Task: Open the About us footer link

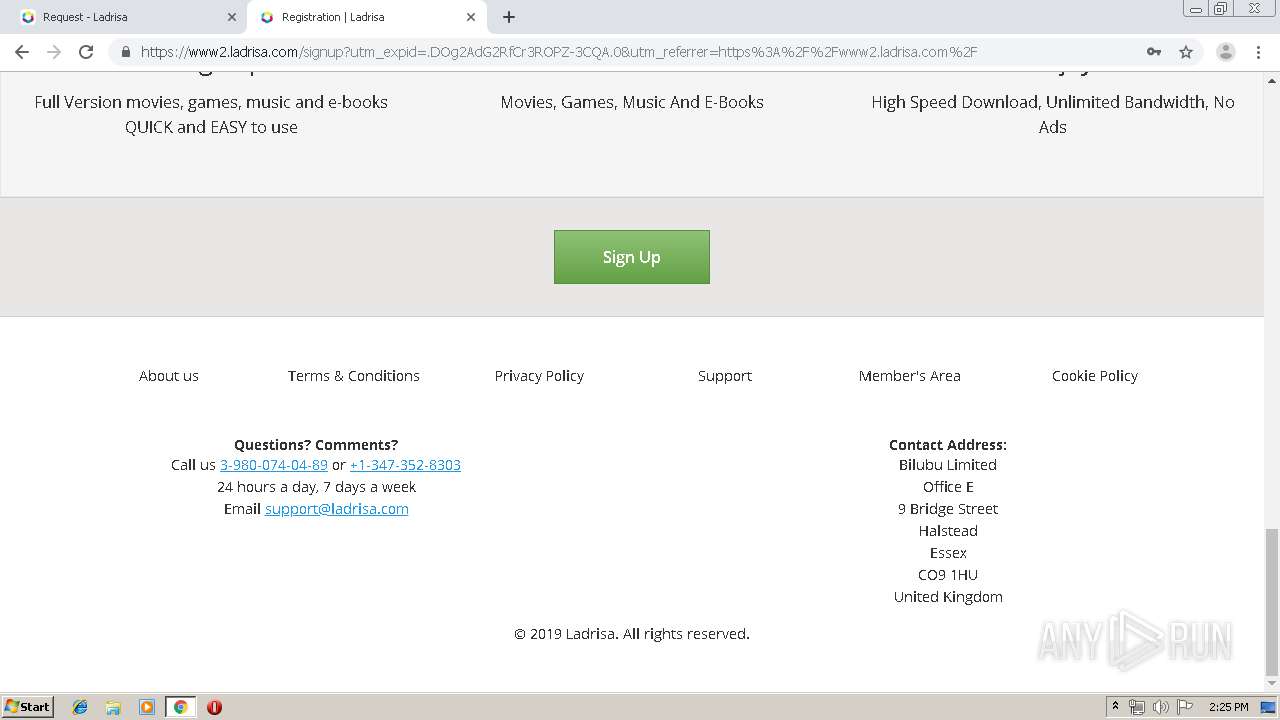Action: point(169,376)
